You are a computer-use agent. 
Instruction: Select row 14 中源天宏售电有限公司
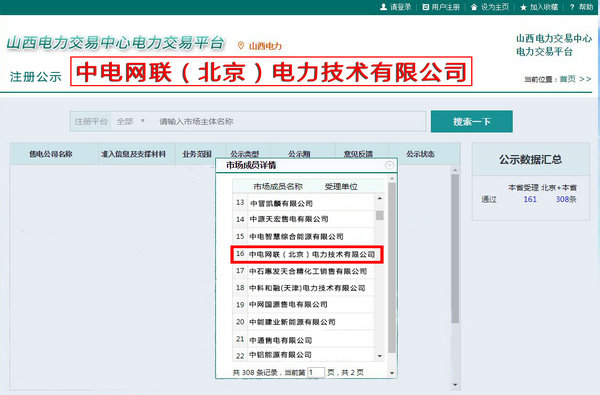coord(303,219)
